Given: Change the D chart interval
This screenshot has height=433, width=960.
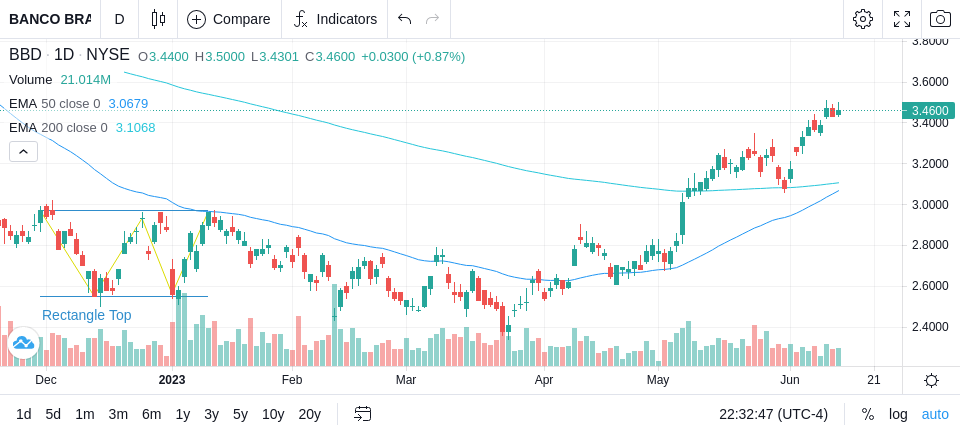Looking at the screenshot, I should (119, 19).
